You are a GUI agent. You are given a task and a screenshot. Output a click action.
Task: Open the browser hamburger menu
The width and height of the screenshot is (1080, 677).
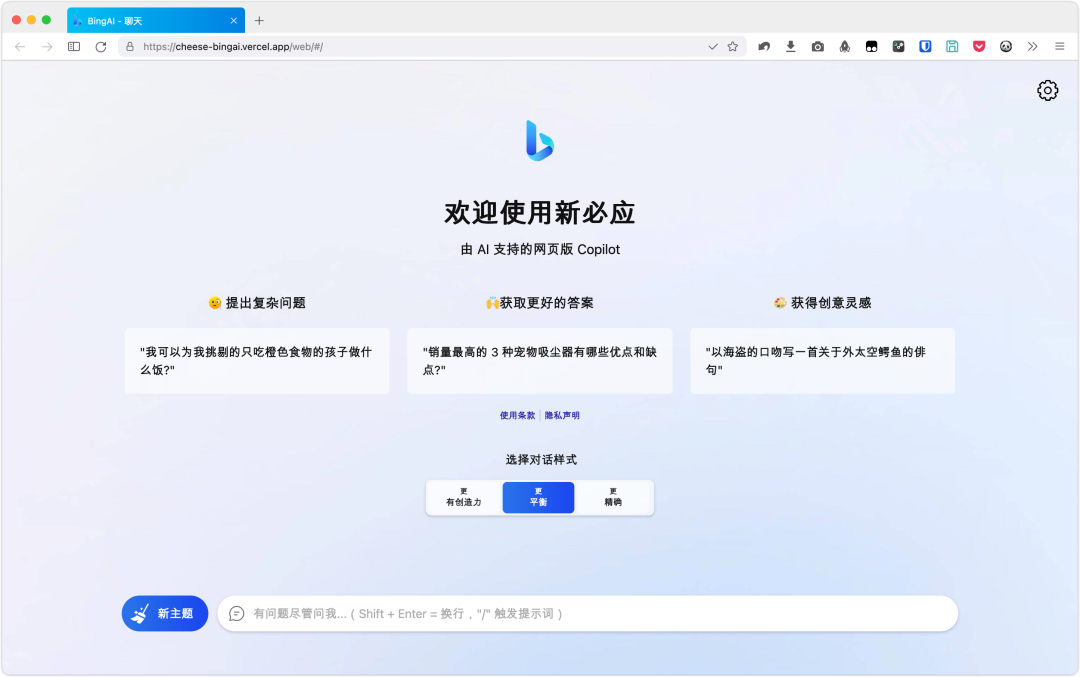click(x=1059, y=47)
